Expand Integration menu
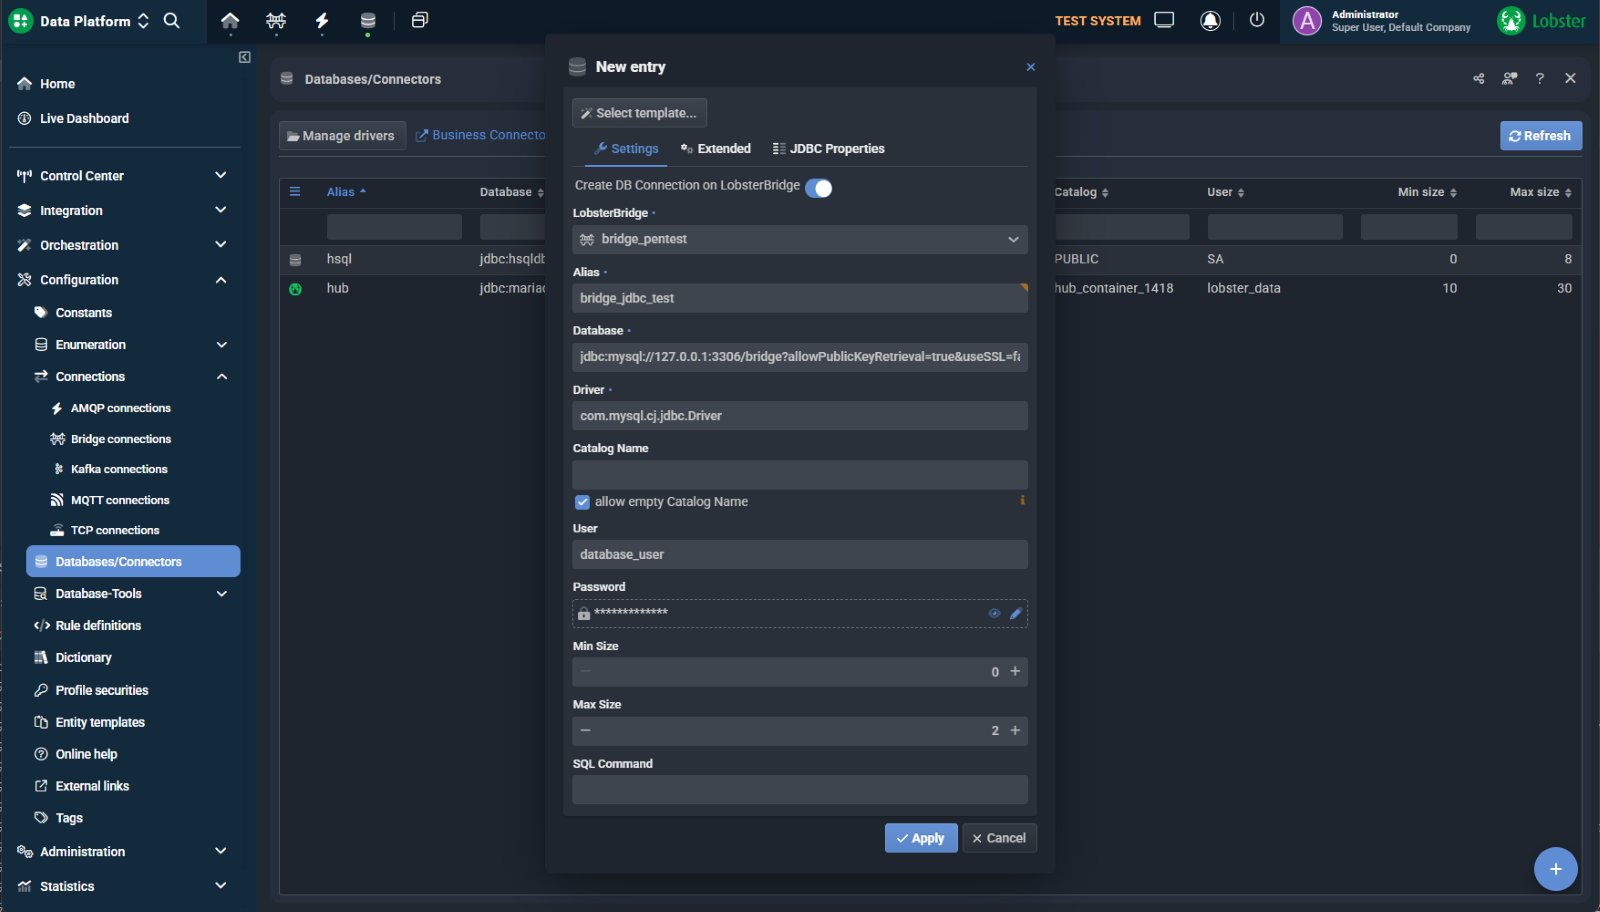 (122, 211)
